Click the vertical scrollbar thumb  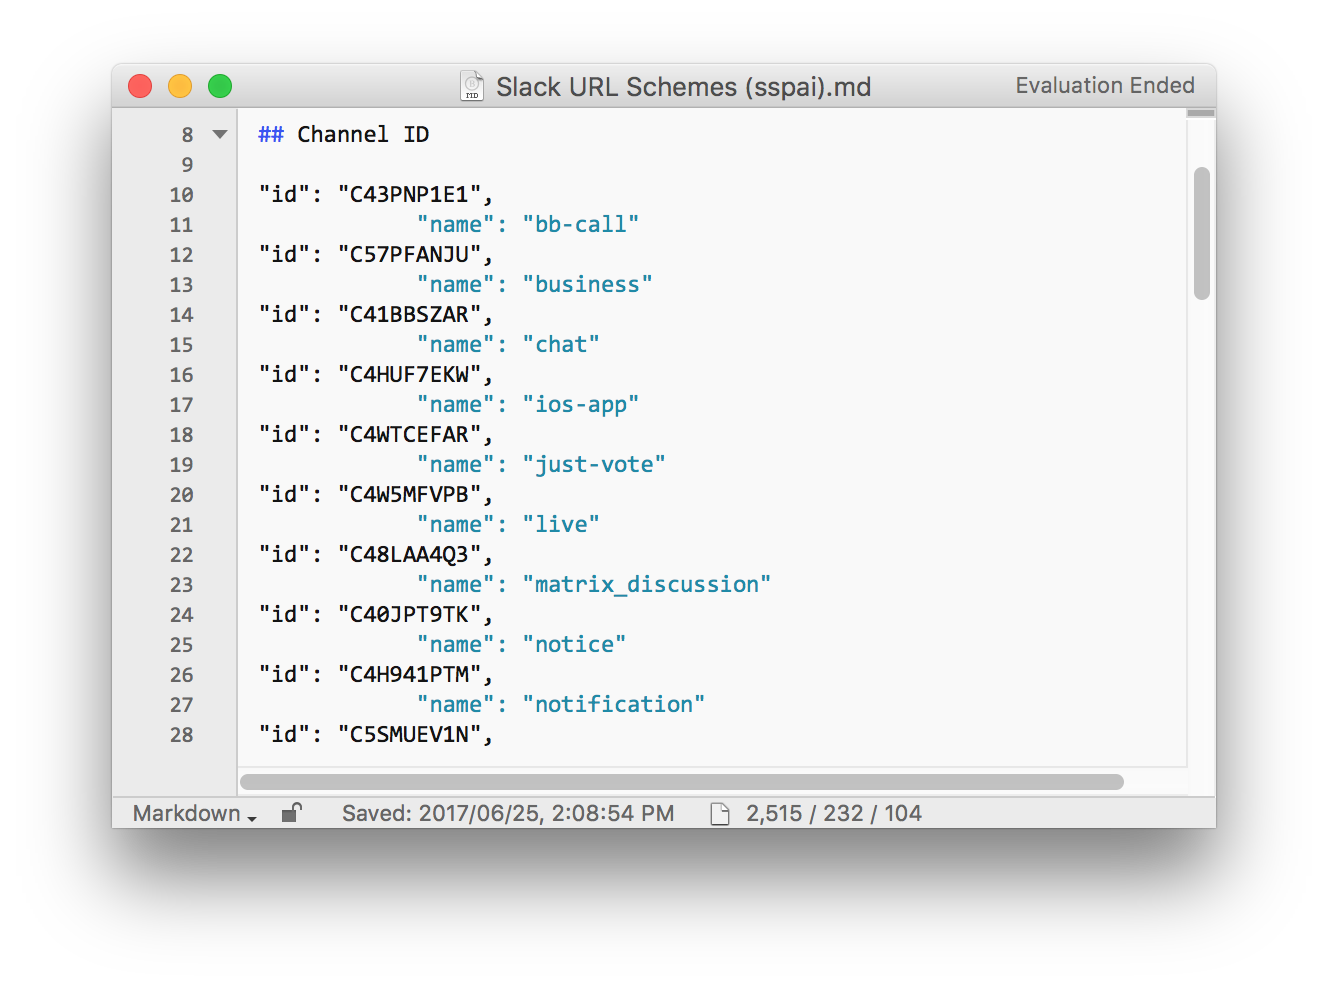pyautogui.click(x=1201, y=233)
